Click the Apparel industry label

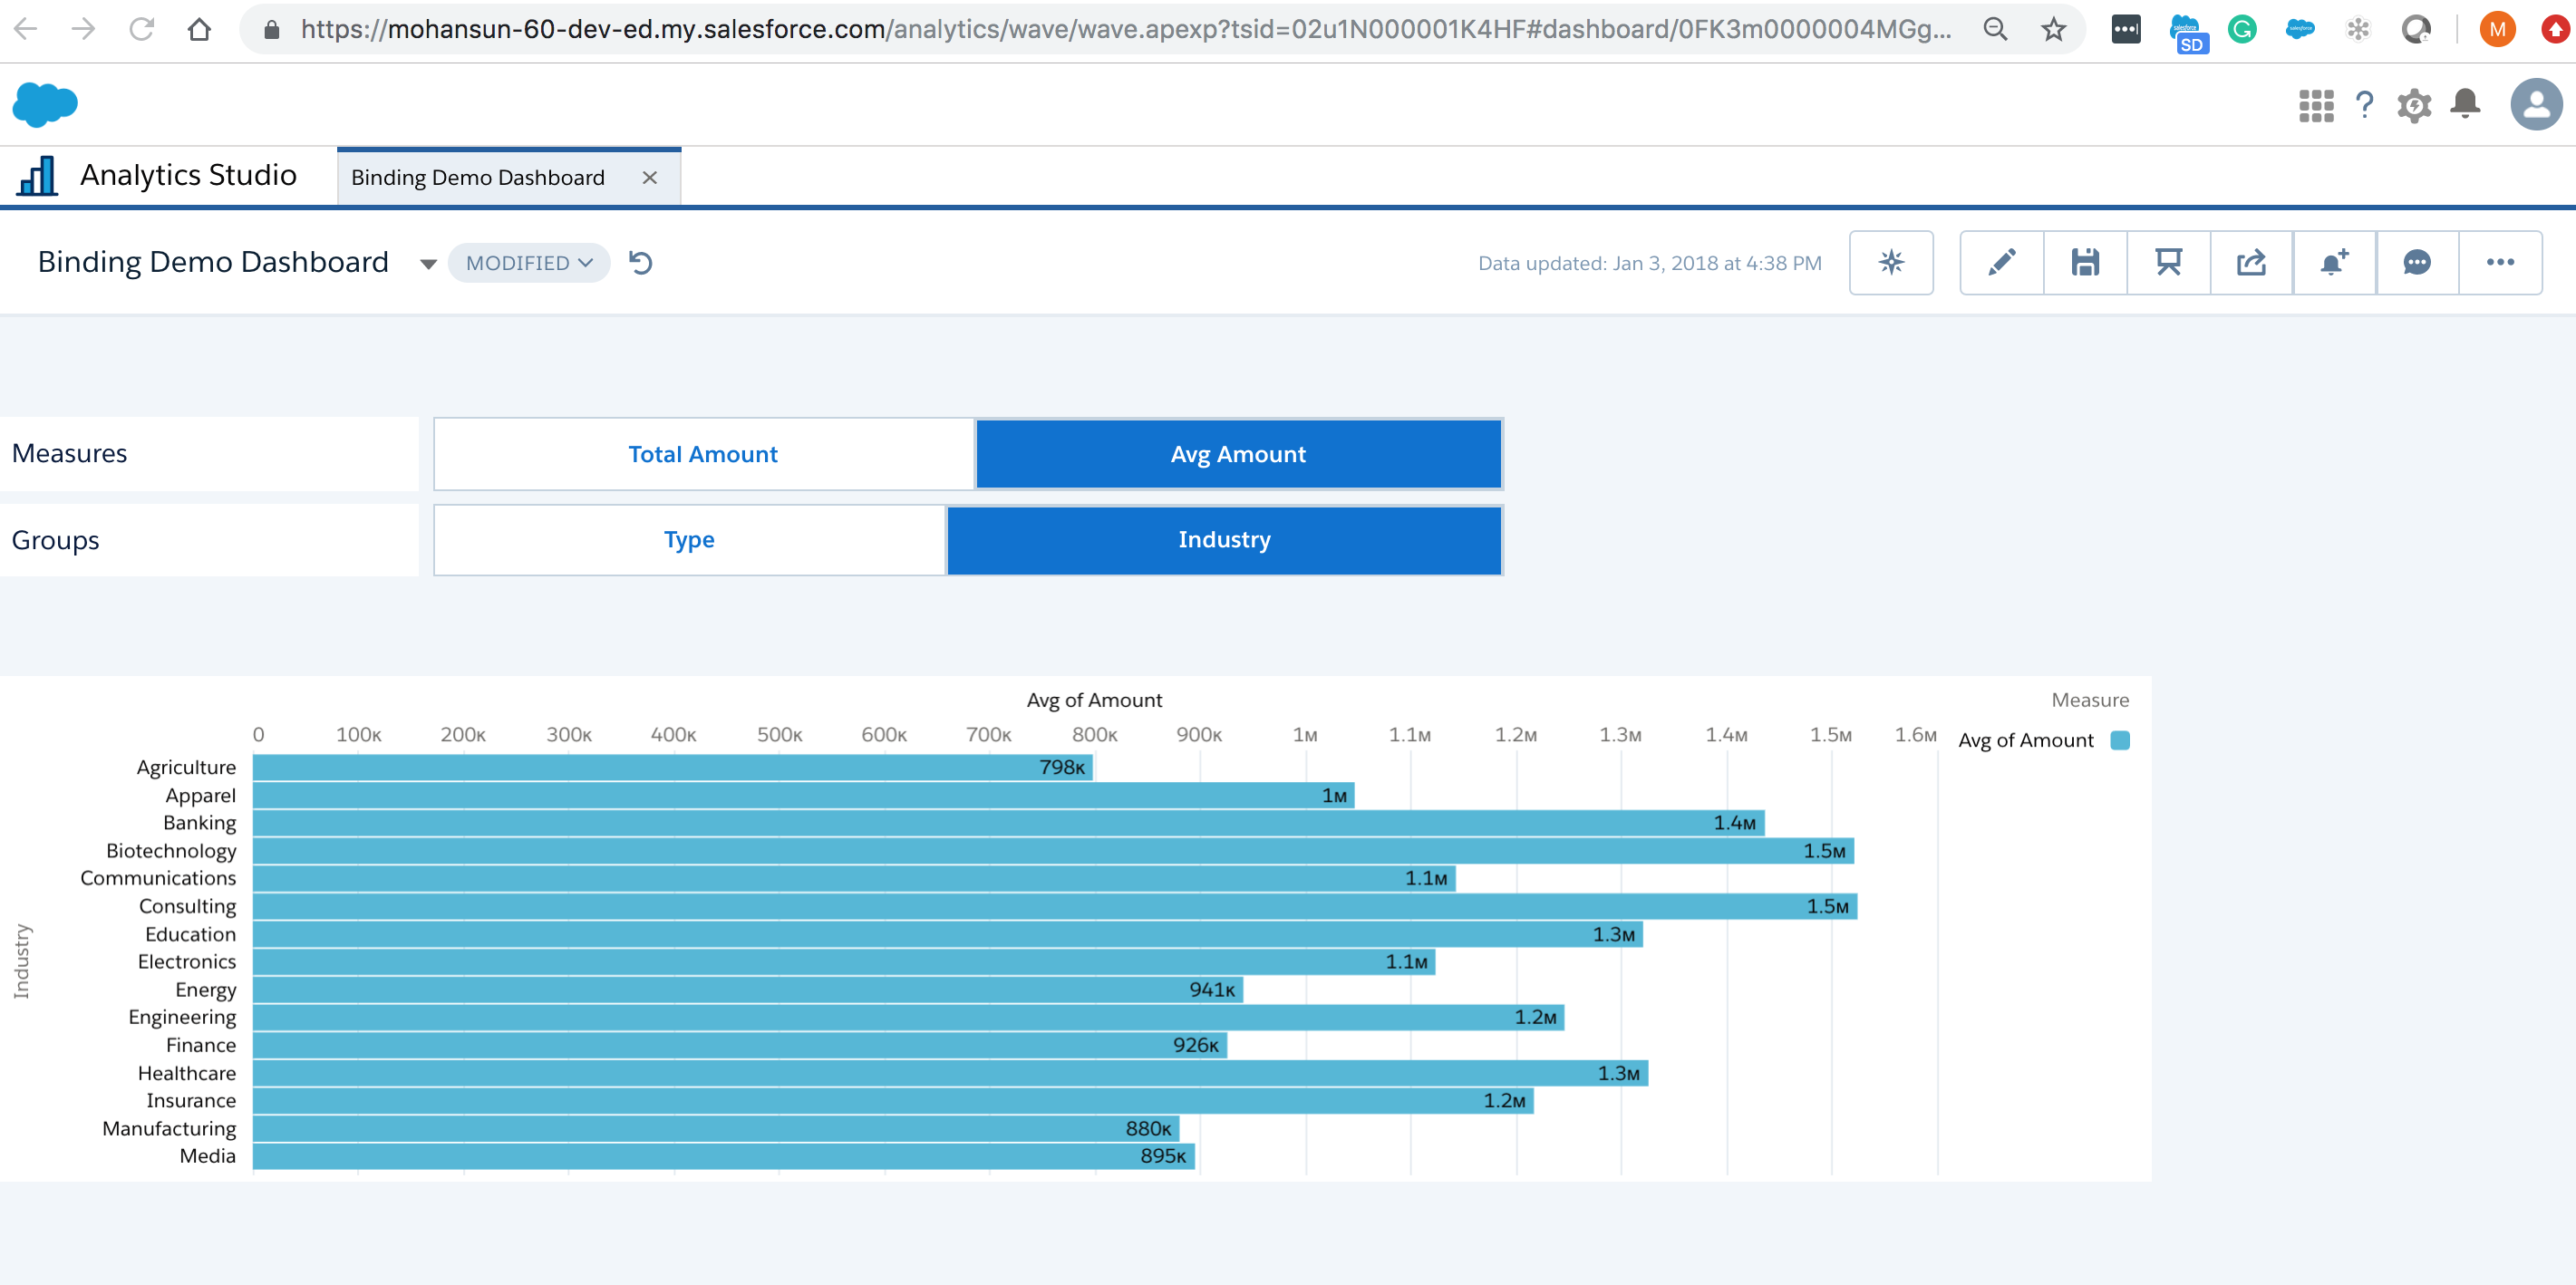point(201,796)
